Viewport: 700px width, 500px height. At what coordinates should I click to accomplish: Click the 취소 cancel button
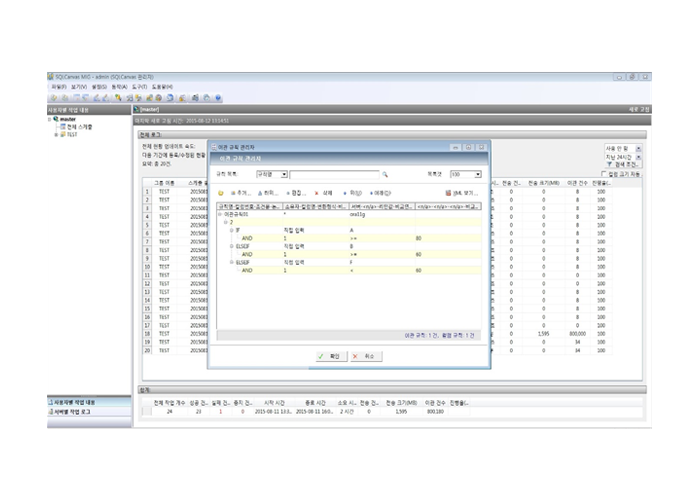coord(366,356)
